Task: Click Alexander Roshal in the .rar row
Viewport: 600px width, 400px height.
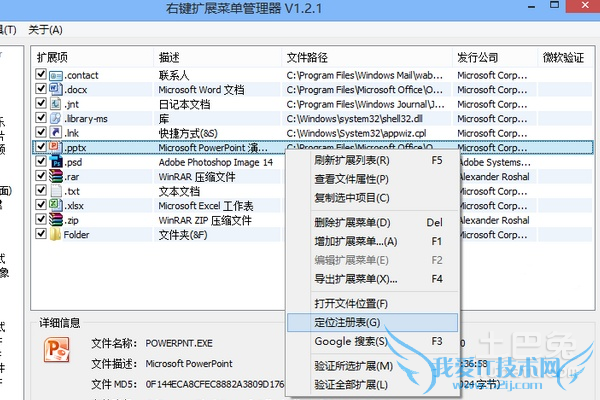Action: point(494,177)
